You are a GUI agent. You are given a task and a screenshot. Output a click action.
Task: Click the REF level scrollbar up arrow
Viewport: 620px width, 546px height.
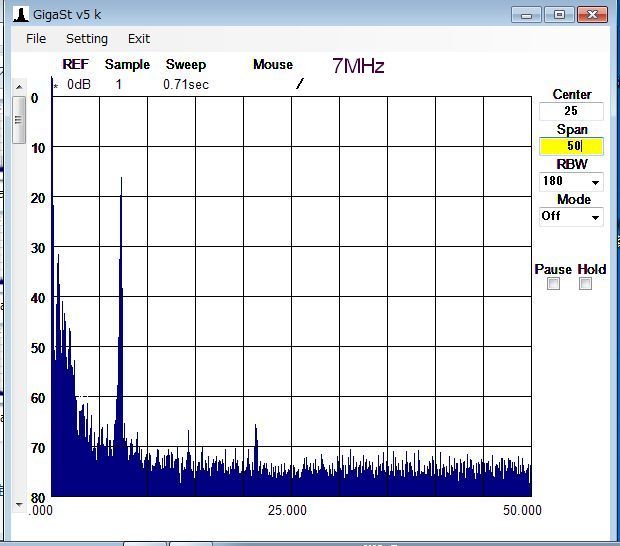coord(19,87)
